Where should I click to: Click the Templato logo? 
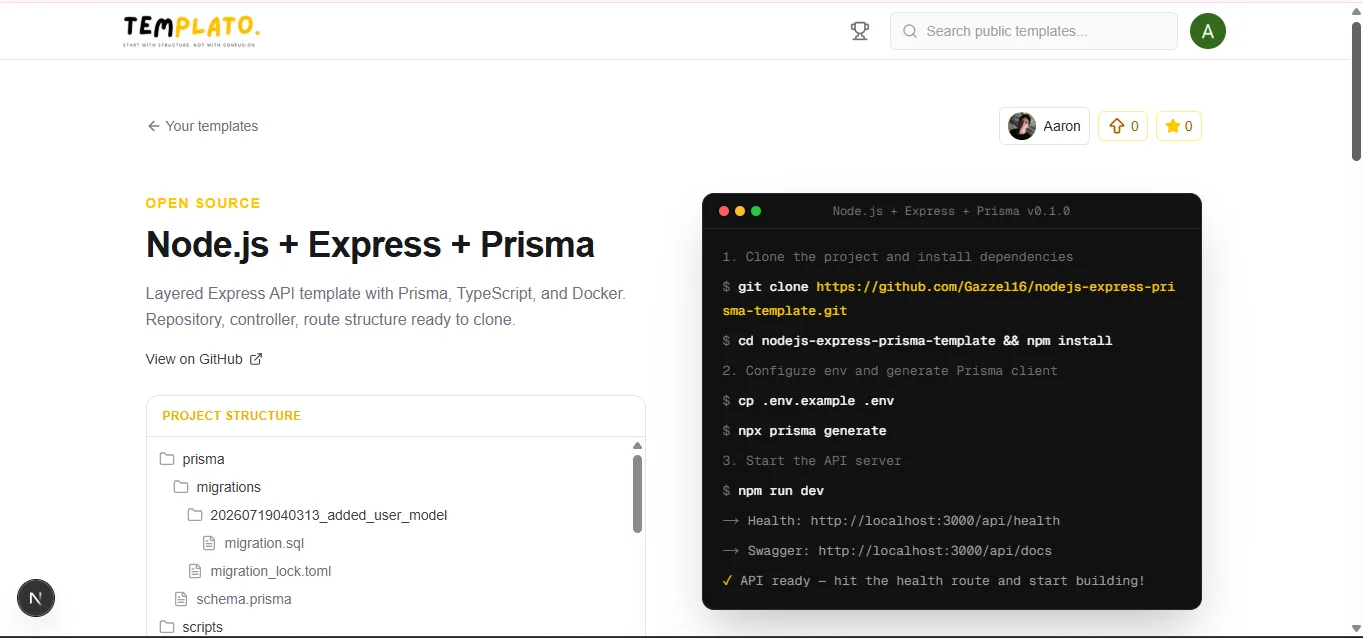pyautogui.click(x=191, y=31)
